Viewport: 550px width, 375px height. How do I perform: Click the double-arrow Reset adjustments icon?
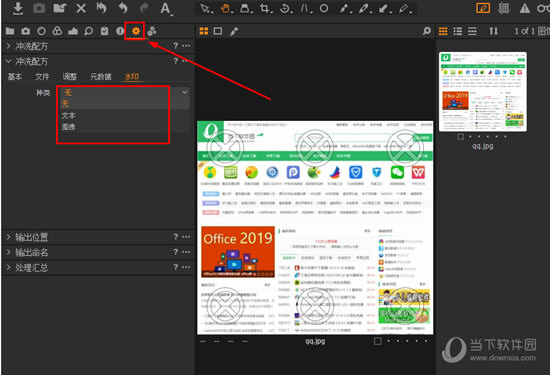[102, 8]
